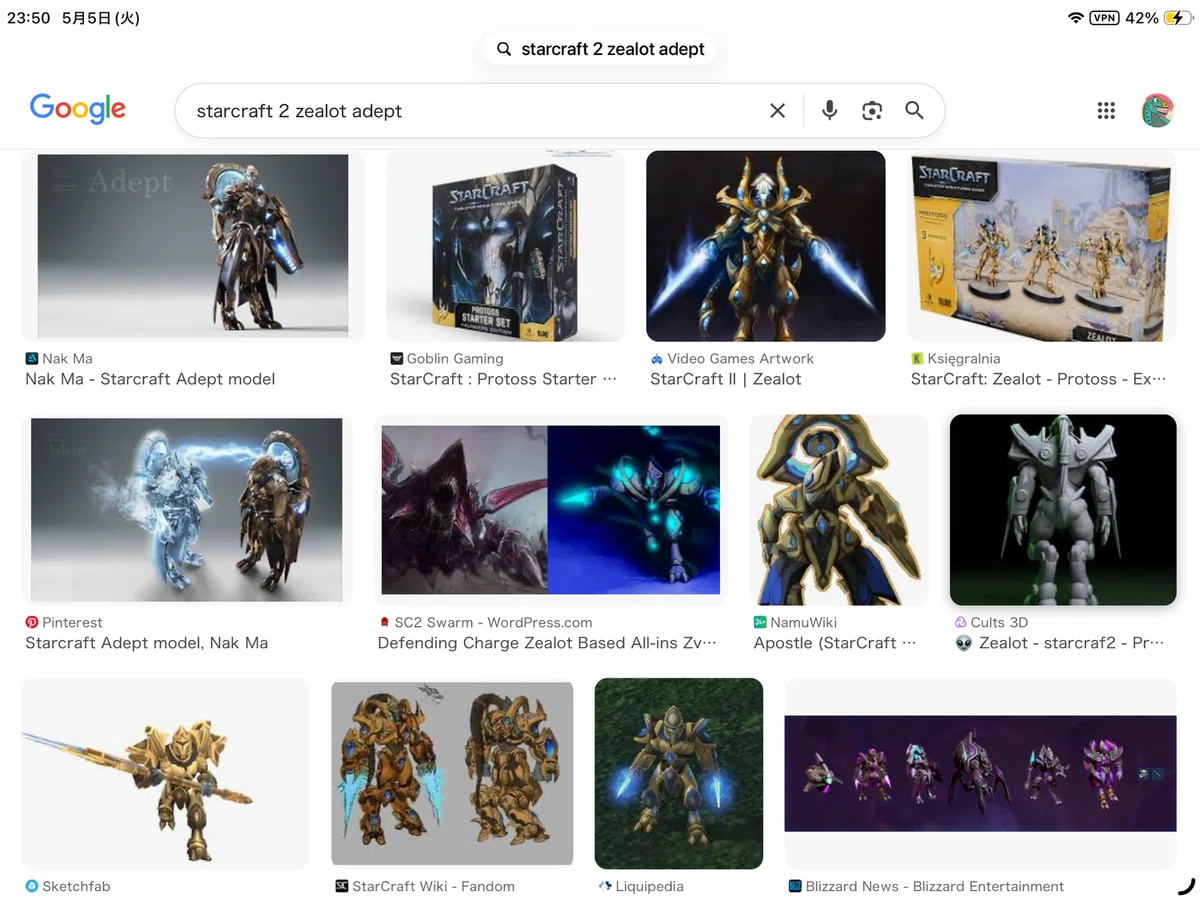Go to Google homepage via logo
Image resolution: width=1200 pixels, height=900 pixels.
tap(78, 109)
